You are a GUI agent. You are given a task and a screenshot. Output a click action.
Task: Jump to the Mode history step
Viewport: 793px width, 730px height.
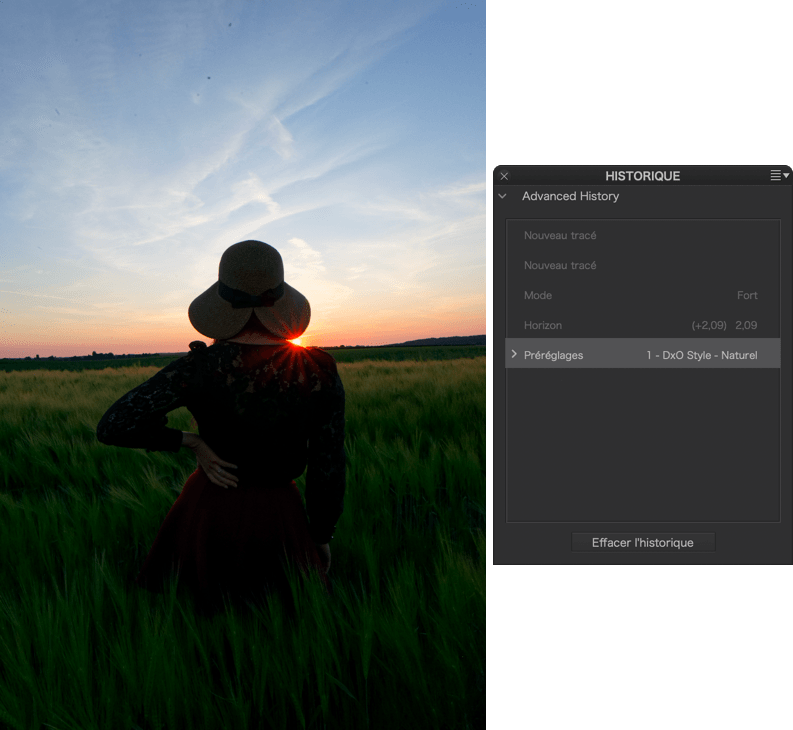538,296
